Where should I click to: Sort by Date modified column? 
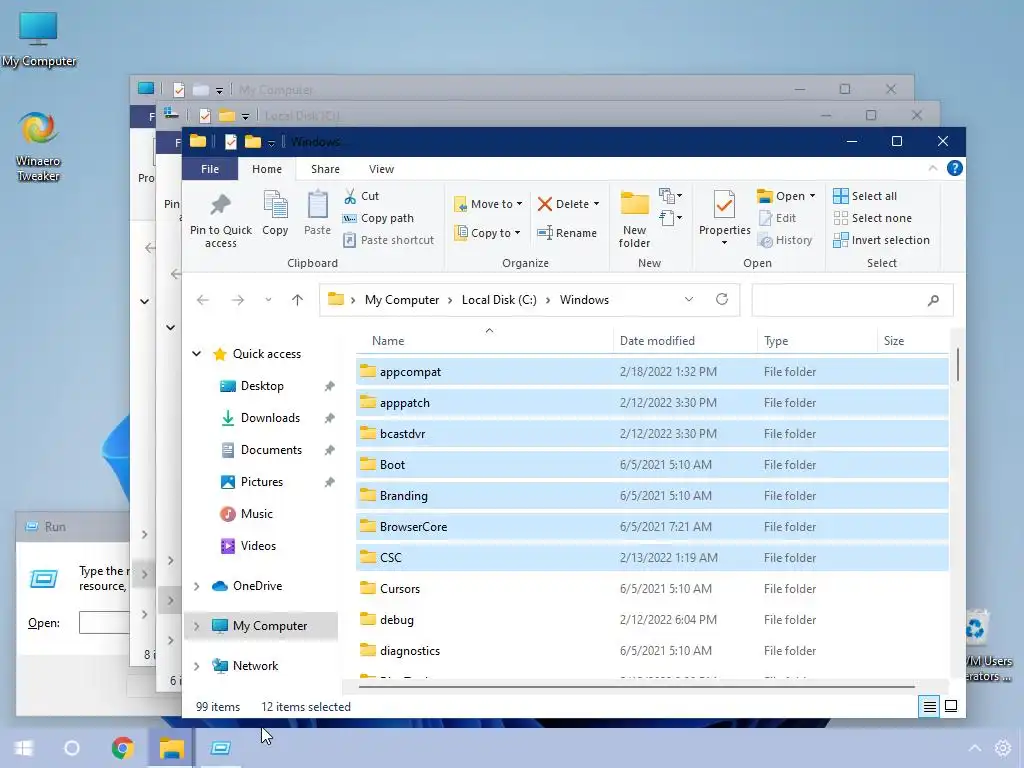click(x=684, y=340)
